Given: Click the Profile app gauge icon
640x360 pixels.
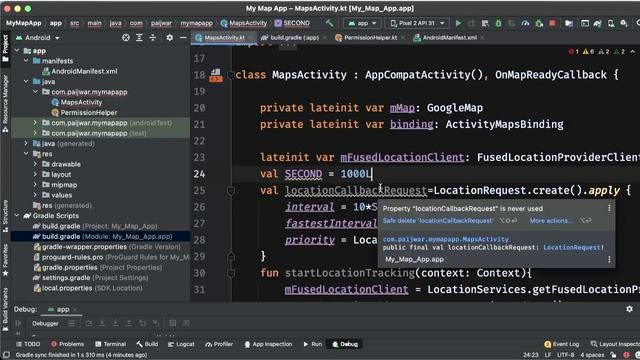Looking at the screenshot, I should click(525, 23).
